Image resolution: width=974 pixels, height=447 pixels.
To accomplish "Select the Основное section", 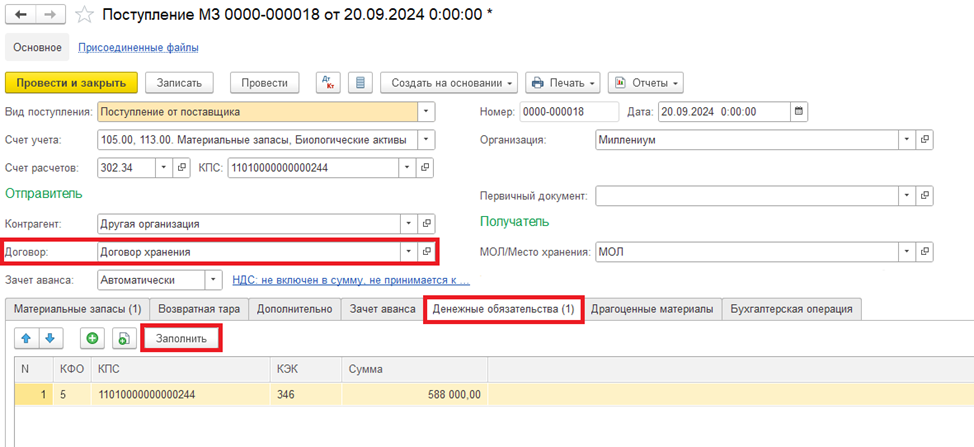I will click(37, 47).
